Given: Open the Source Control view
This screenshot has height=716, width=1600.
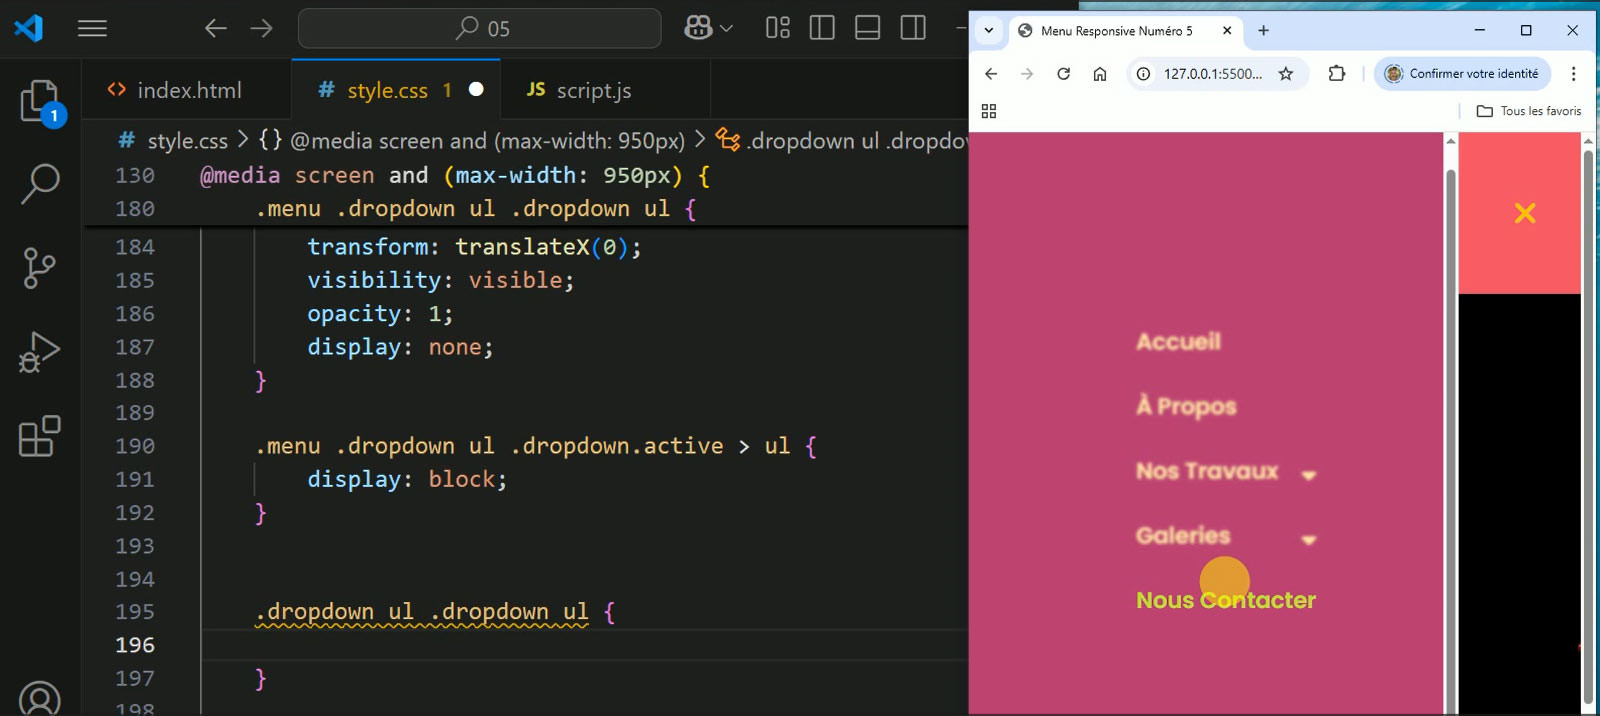Looking at the screenshot, I should tap(40, 268).
